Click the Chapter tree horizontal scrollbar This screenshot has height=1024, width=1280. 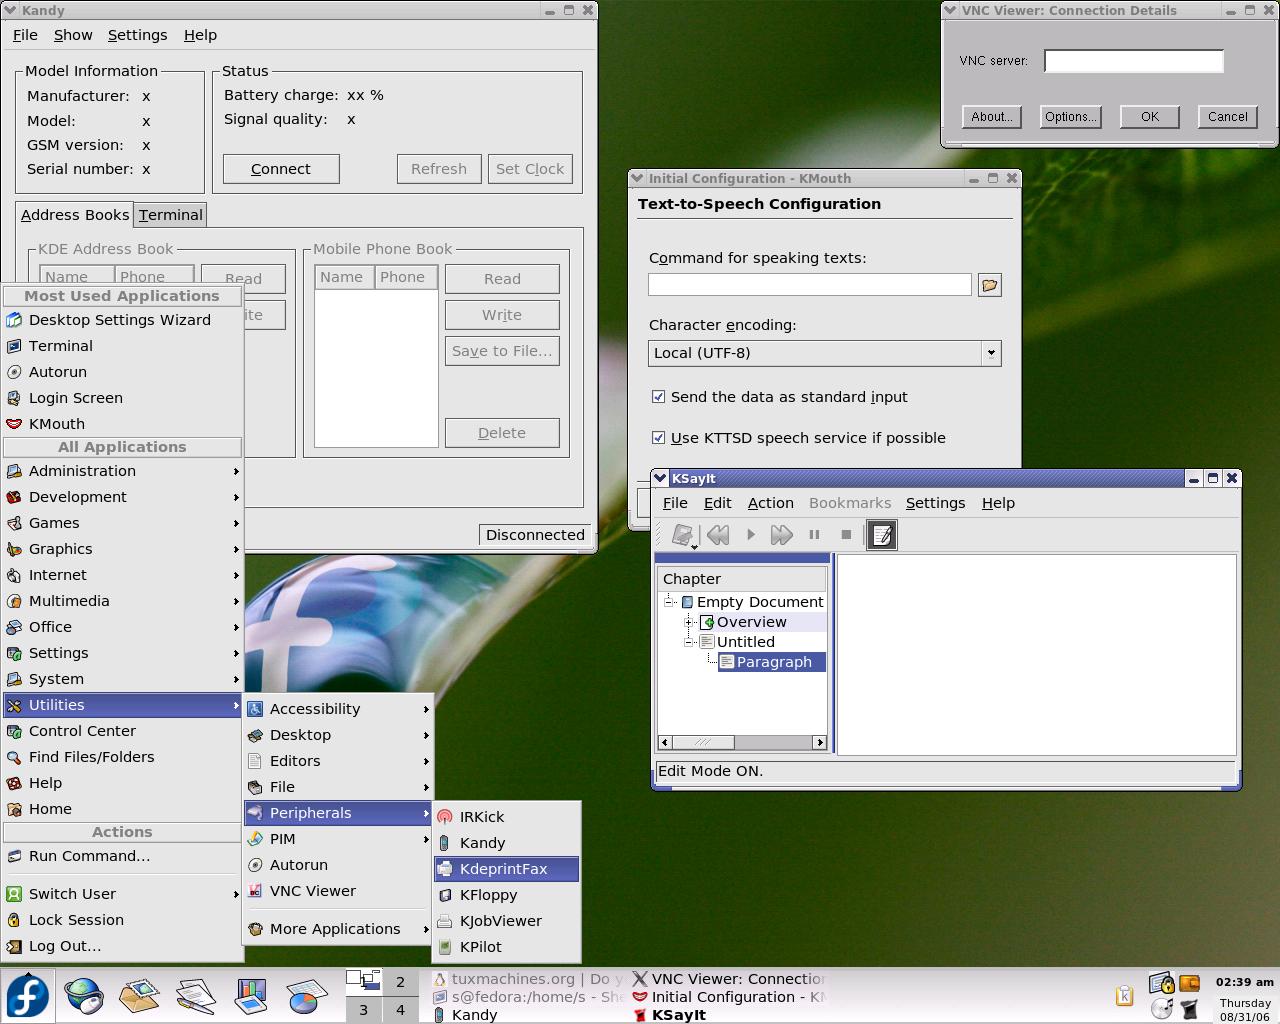coord(742,742)
